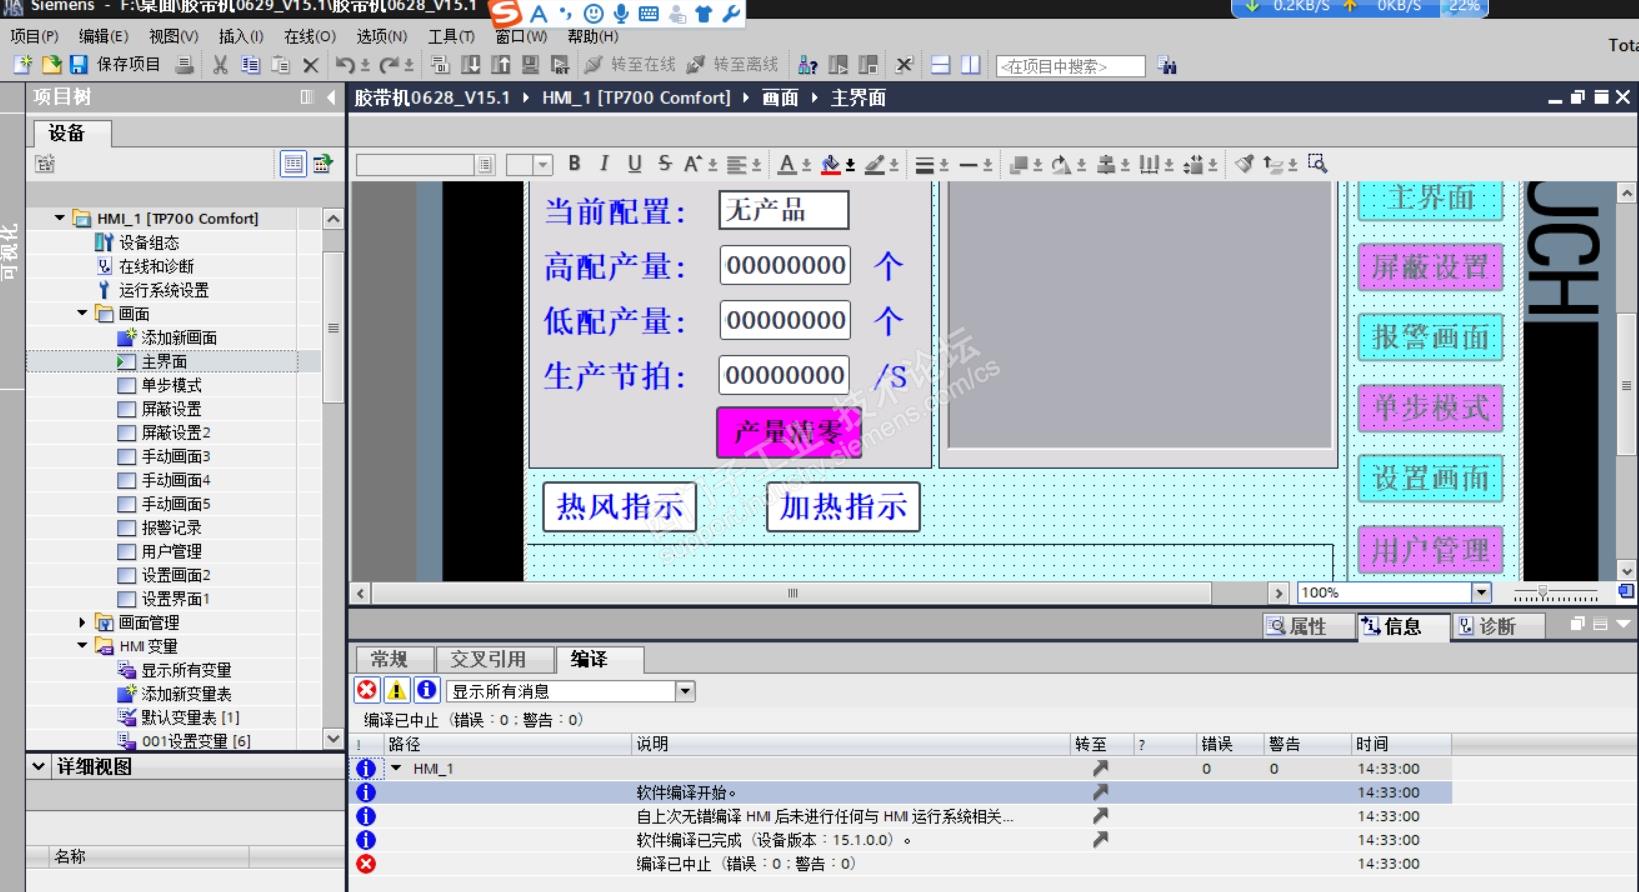Viewport: 1639px width, 892px height.
Task: Open the font size dropdown
Action: [x=543, y=165]
